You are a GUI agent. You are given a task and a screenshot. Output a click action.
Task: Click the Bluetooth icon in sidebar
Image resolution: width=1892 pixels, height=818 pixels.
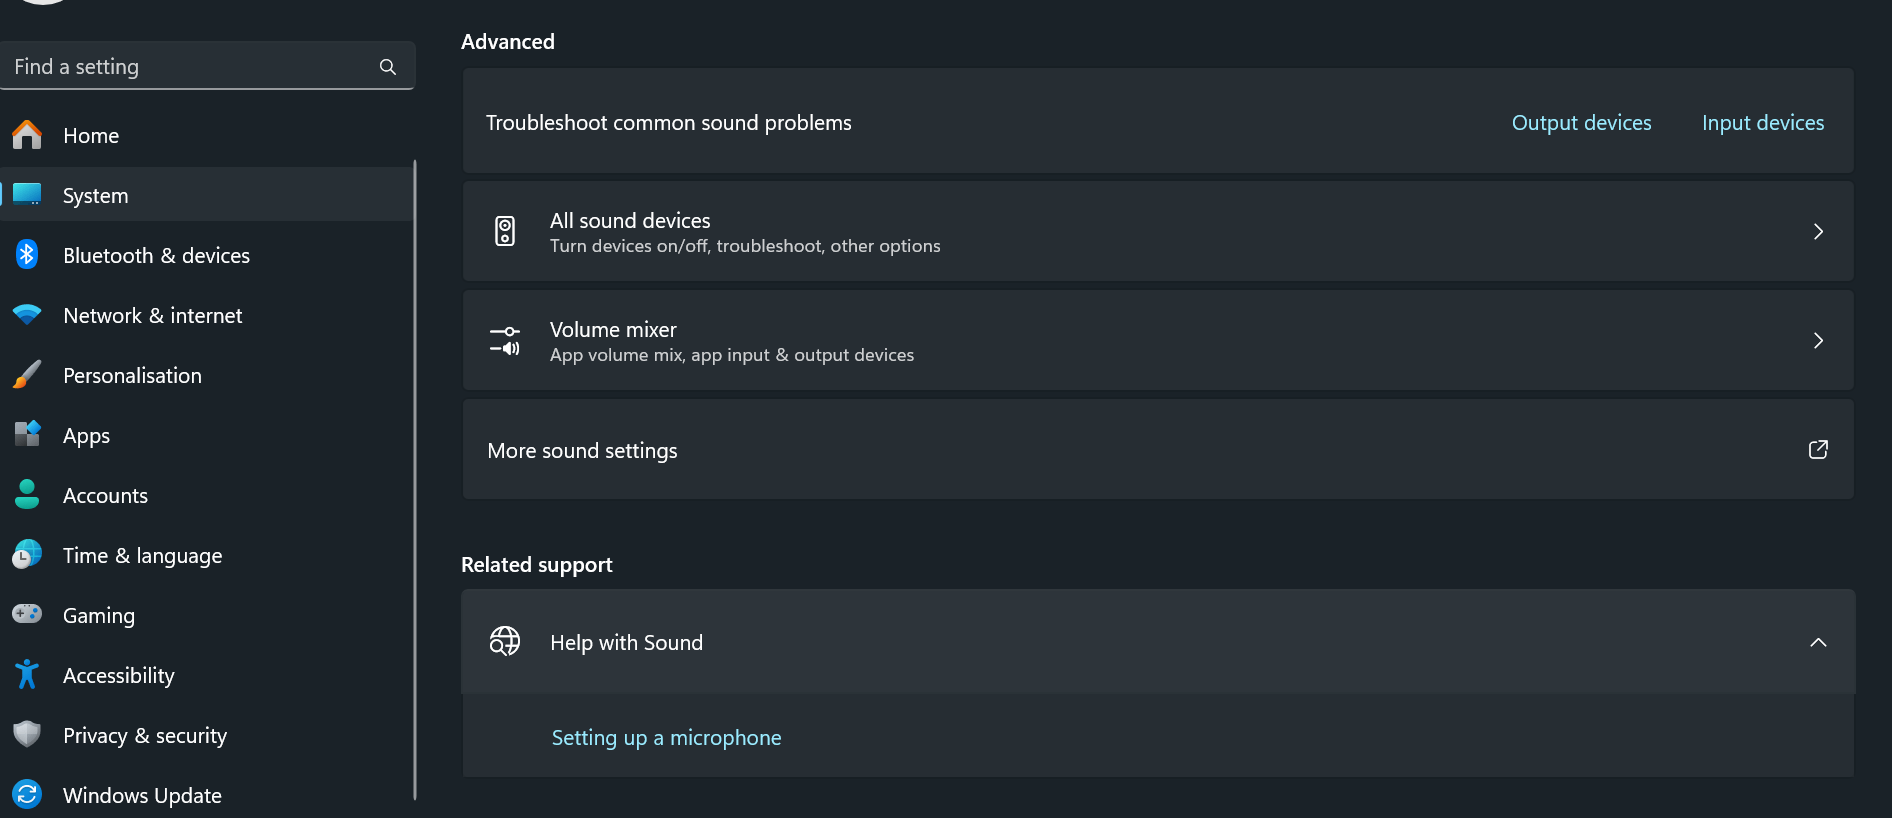tap(27, 255)
